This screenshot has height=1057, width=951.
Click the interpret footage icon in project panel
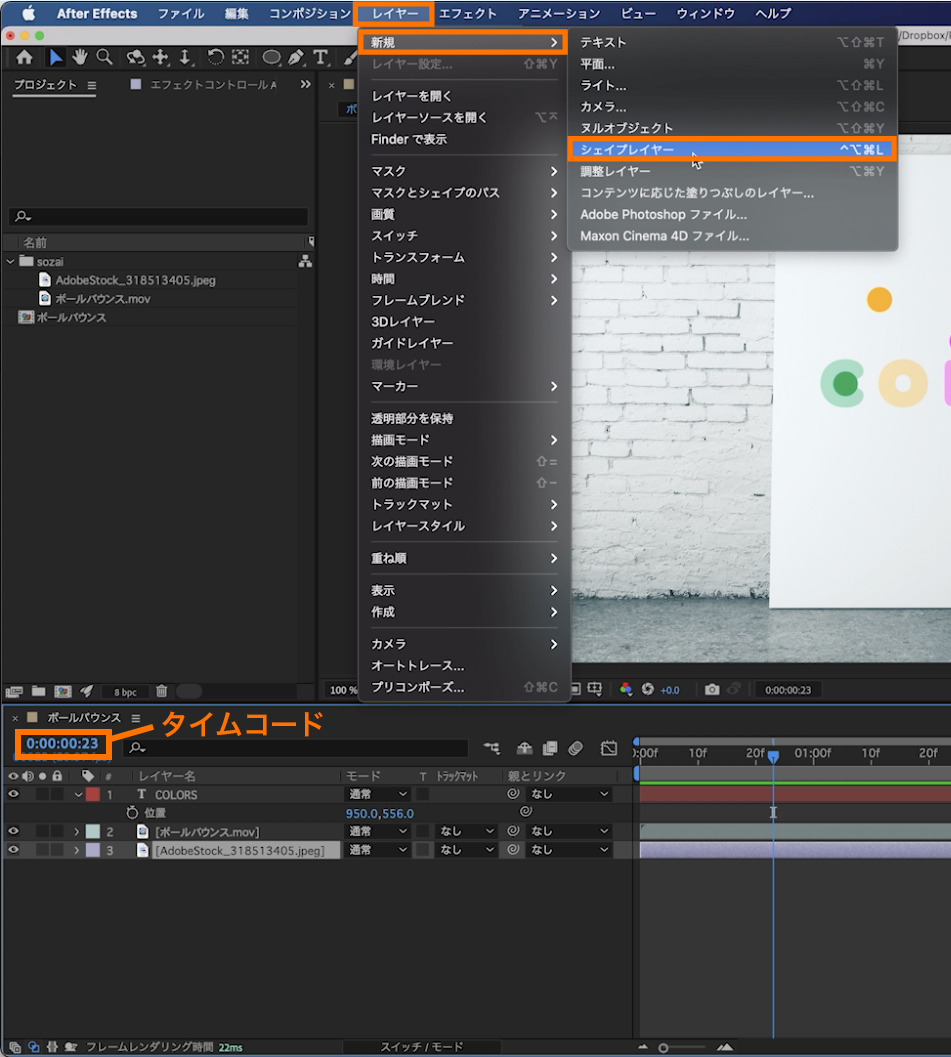[x=13, y=691]
